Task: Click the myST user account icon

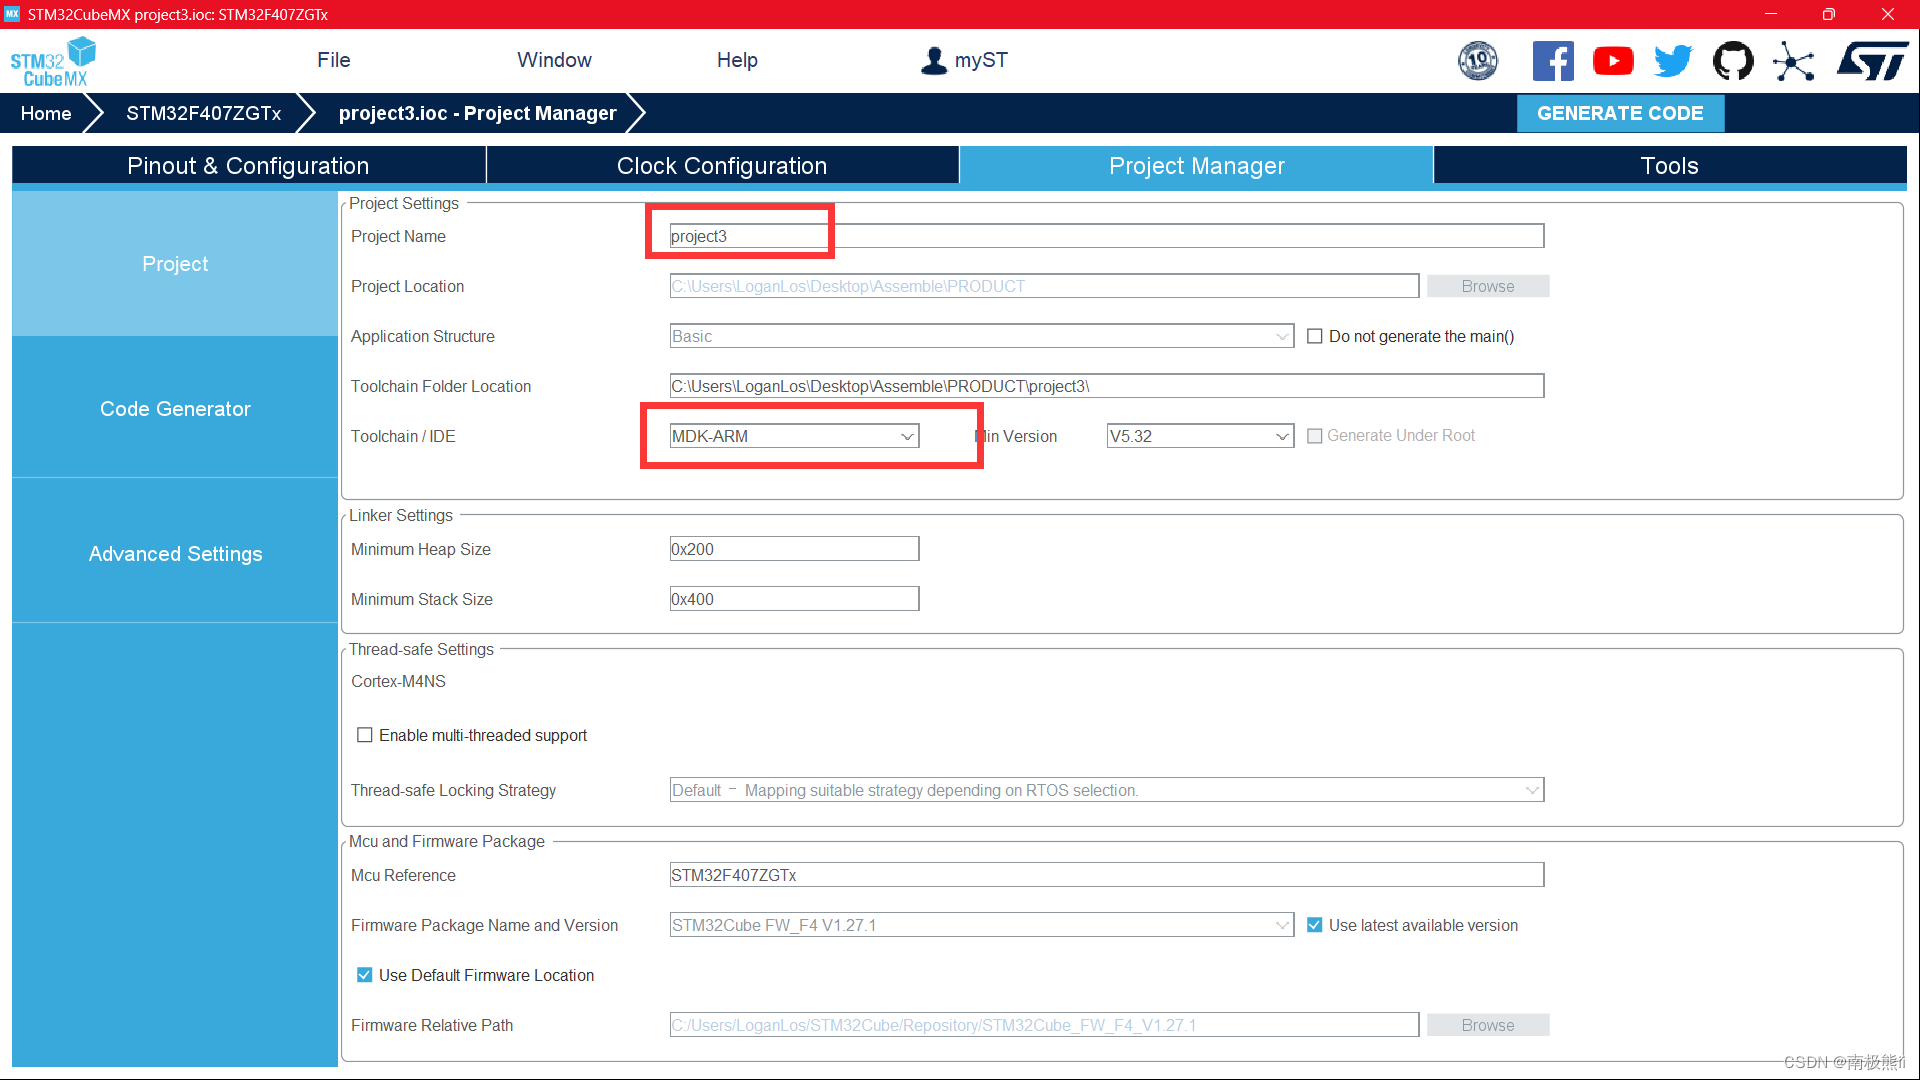Action: (x=933, y=60)
